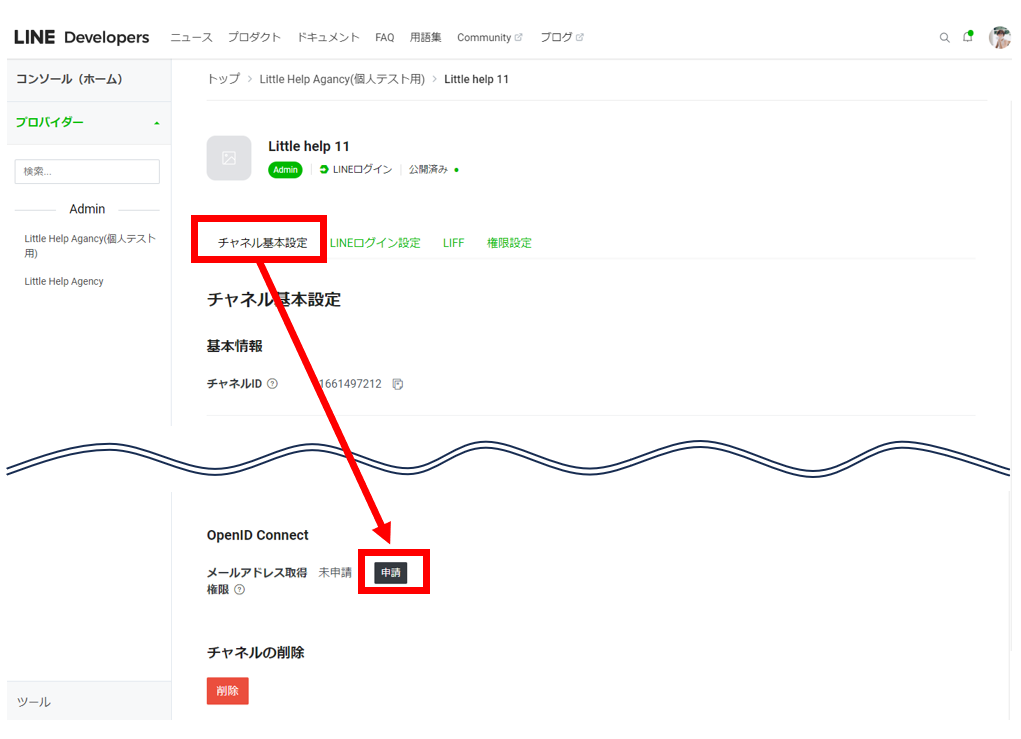Copy the channel ID with copy icon

point(397,384)
